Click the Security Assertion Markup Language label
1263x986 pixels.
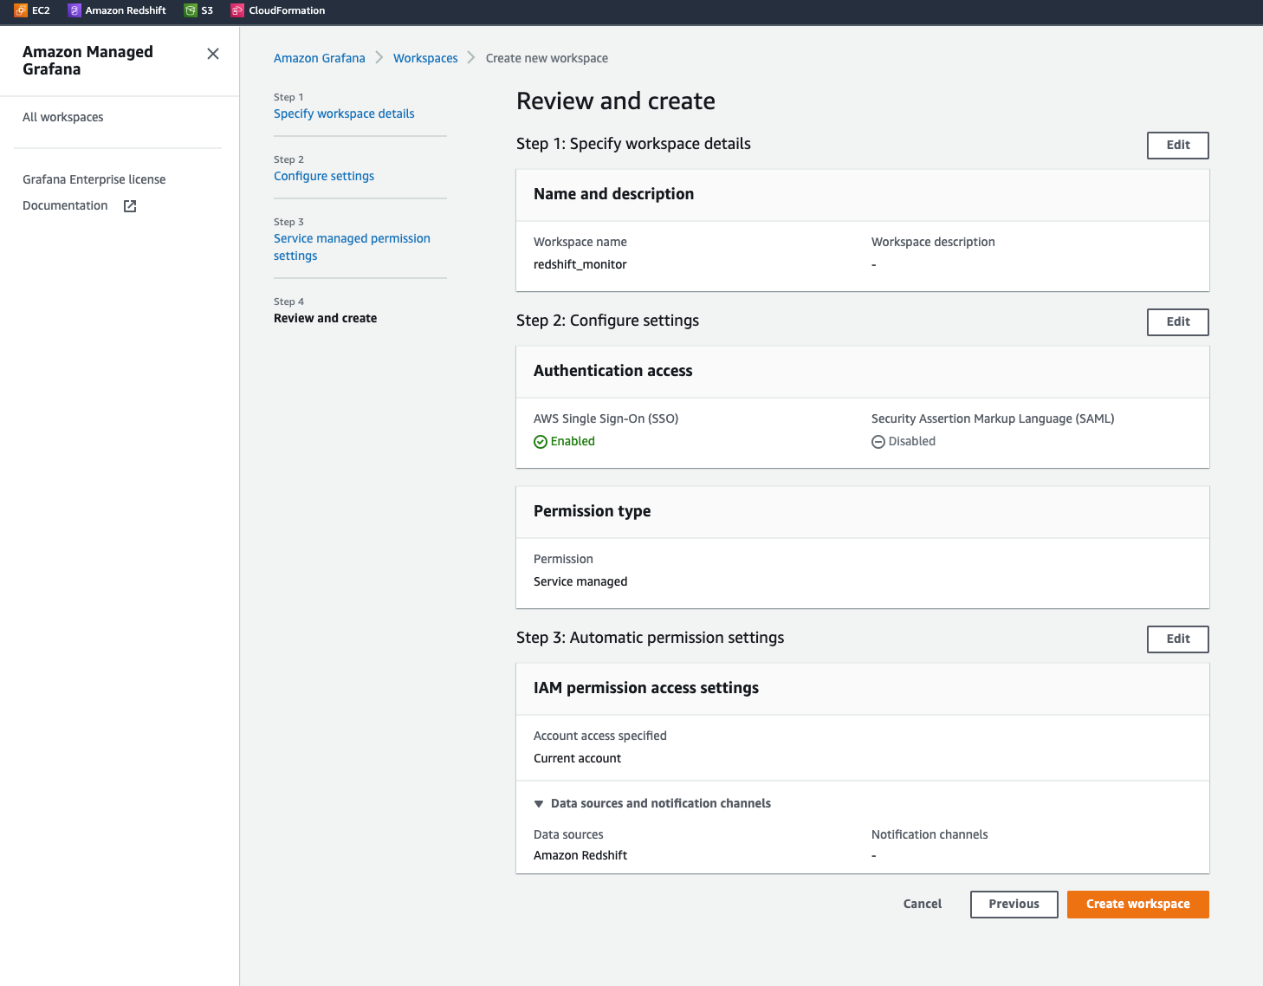click(993, 419)
